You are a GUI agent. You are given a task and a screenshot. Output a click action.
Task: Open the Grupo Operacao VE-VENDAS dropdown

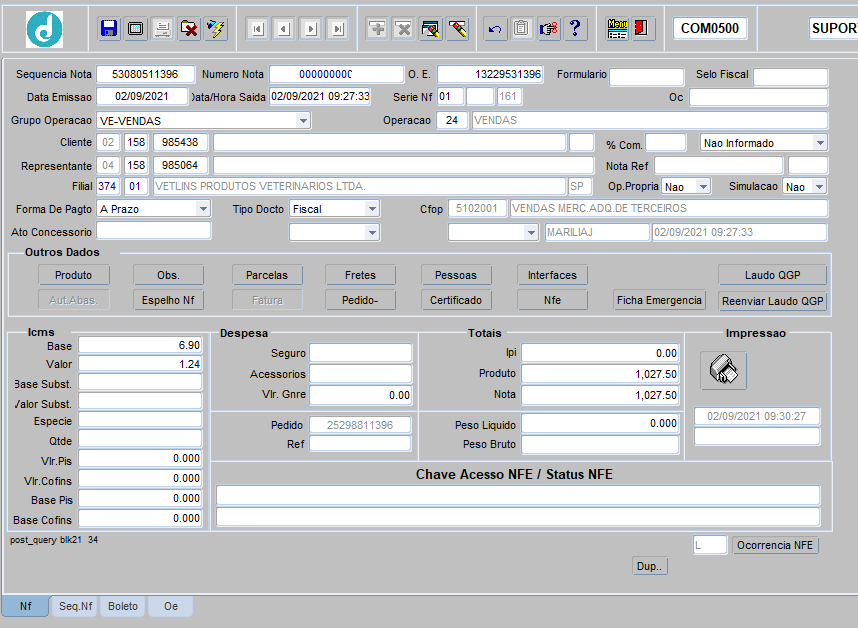pos(303,120)
